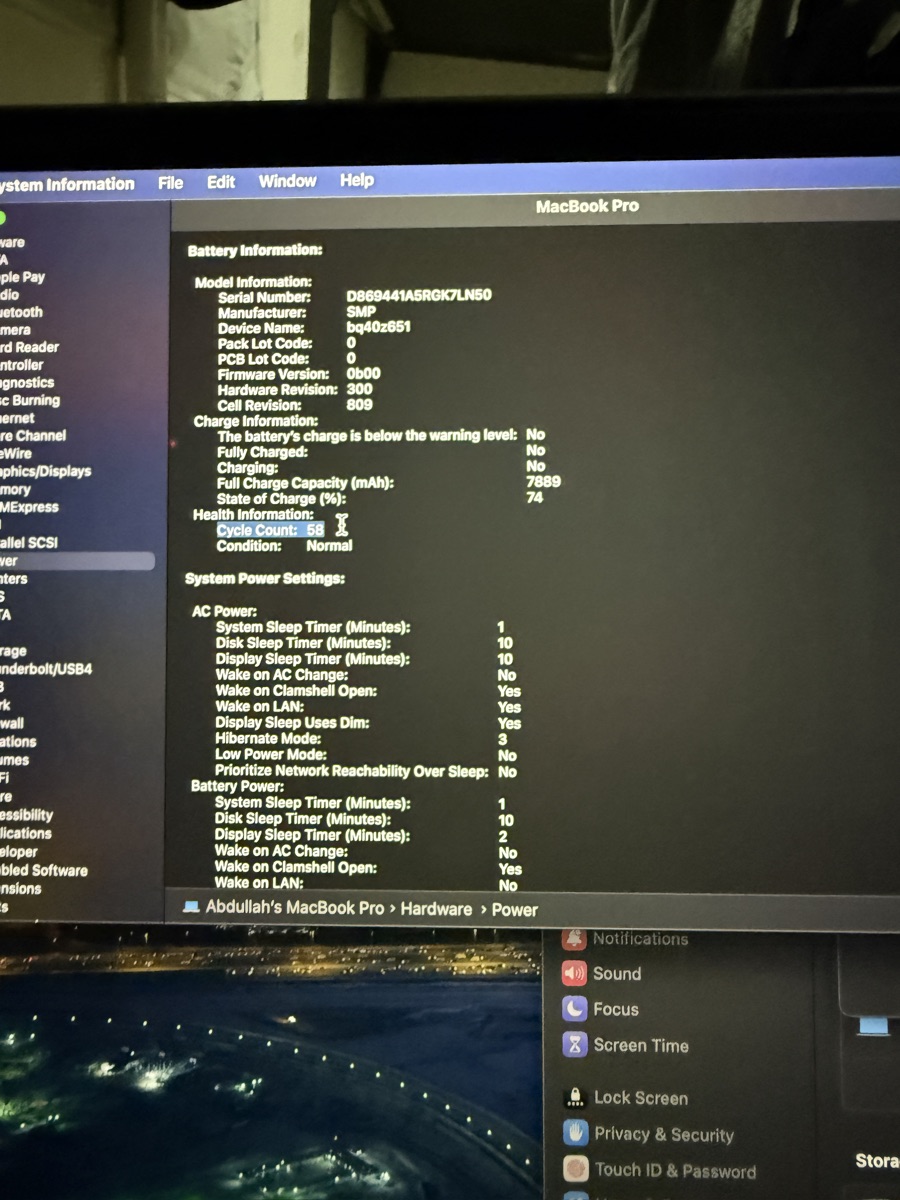Click Prioritize Network Reachability Over Sleep row
Screen dimensions: 900x1200
coord(366,771)
